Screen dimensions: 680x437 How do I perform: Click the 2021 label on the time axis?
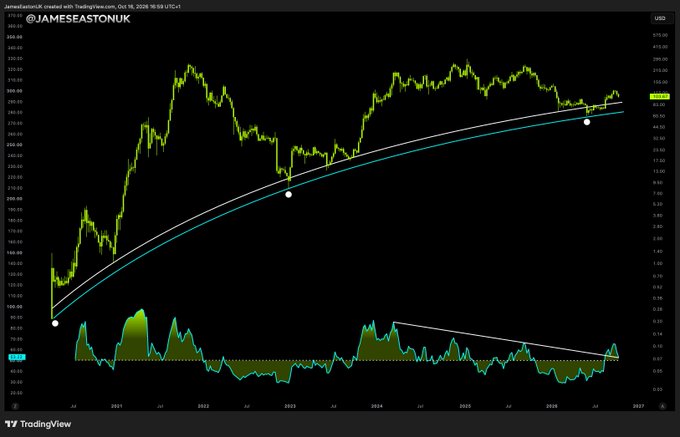coord(117,406)
